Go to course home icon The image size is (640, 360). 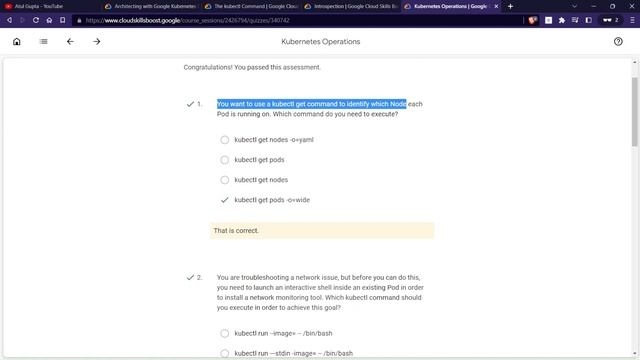coord(17,42)
